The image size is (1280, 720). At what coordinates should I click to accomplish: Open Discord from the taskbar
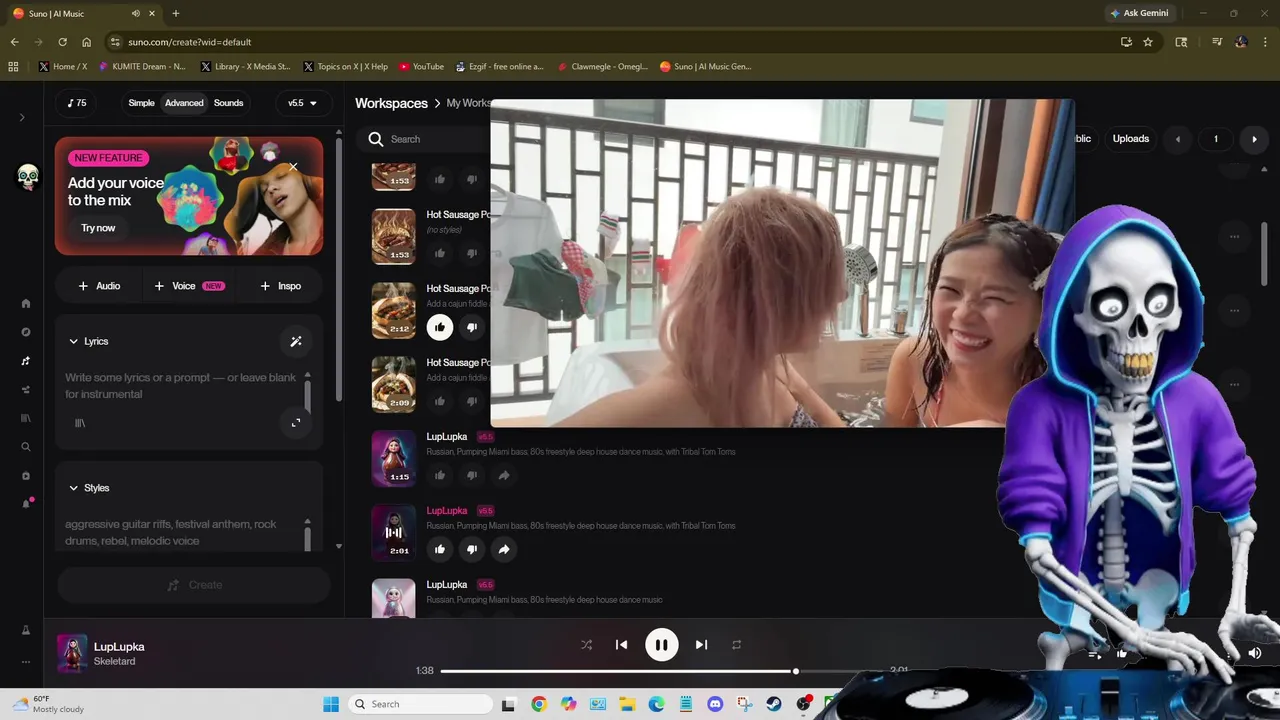point(715,704)
